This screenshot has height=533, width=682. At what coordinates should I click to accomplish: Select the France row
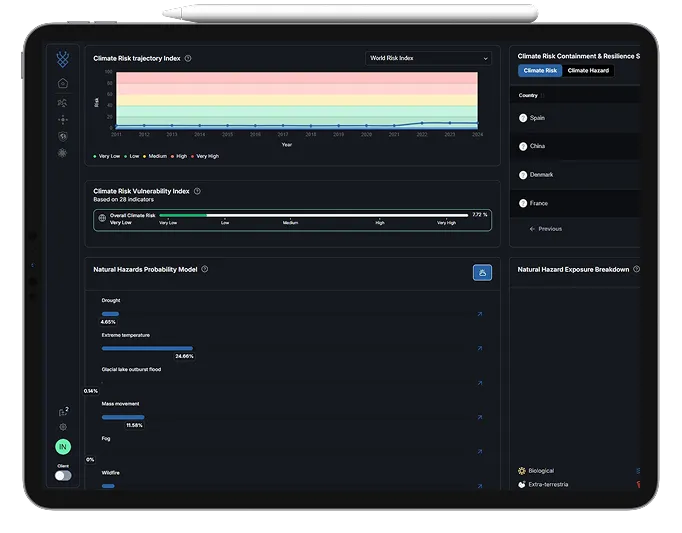(x=575, y=203)
